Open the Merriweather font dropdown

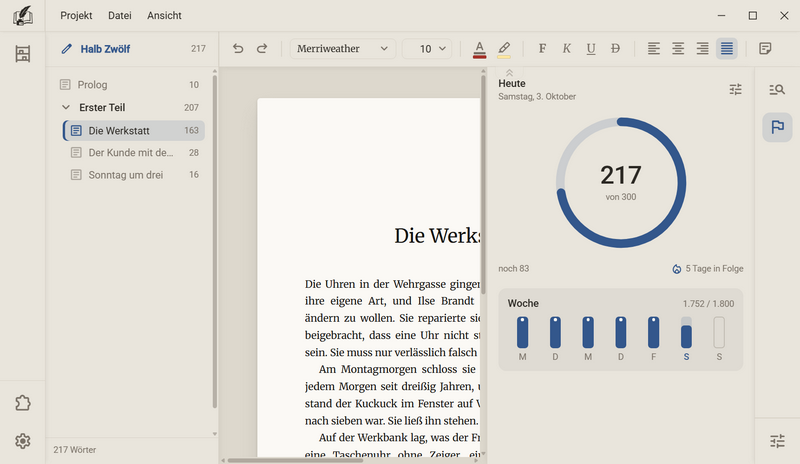point(342,48)
